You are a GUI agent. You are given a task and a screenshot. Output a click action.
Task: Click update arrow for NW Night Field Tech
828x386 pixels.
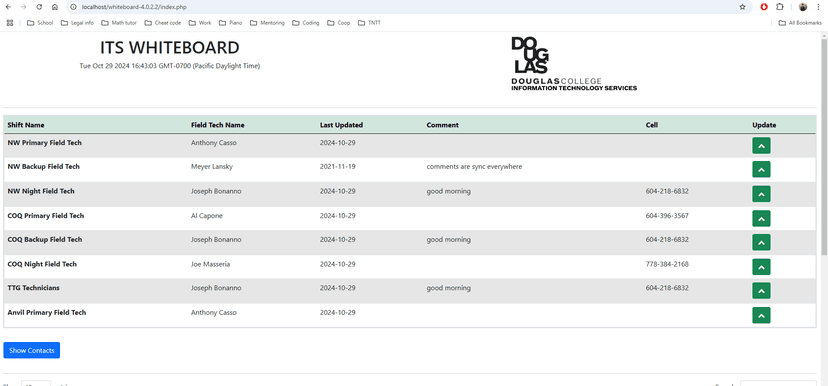761,194
